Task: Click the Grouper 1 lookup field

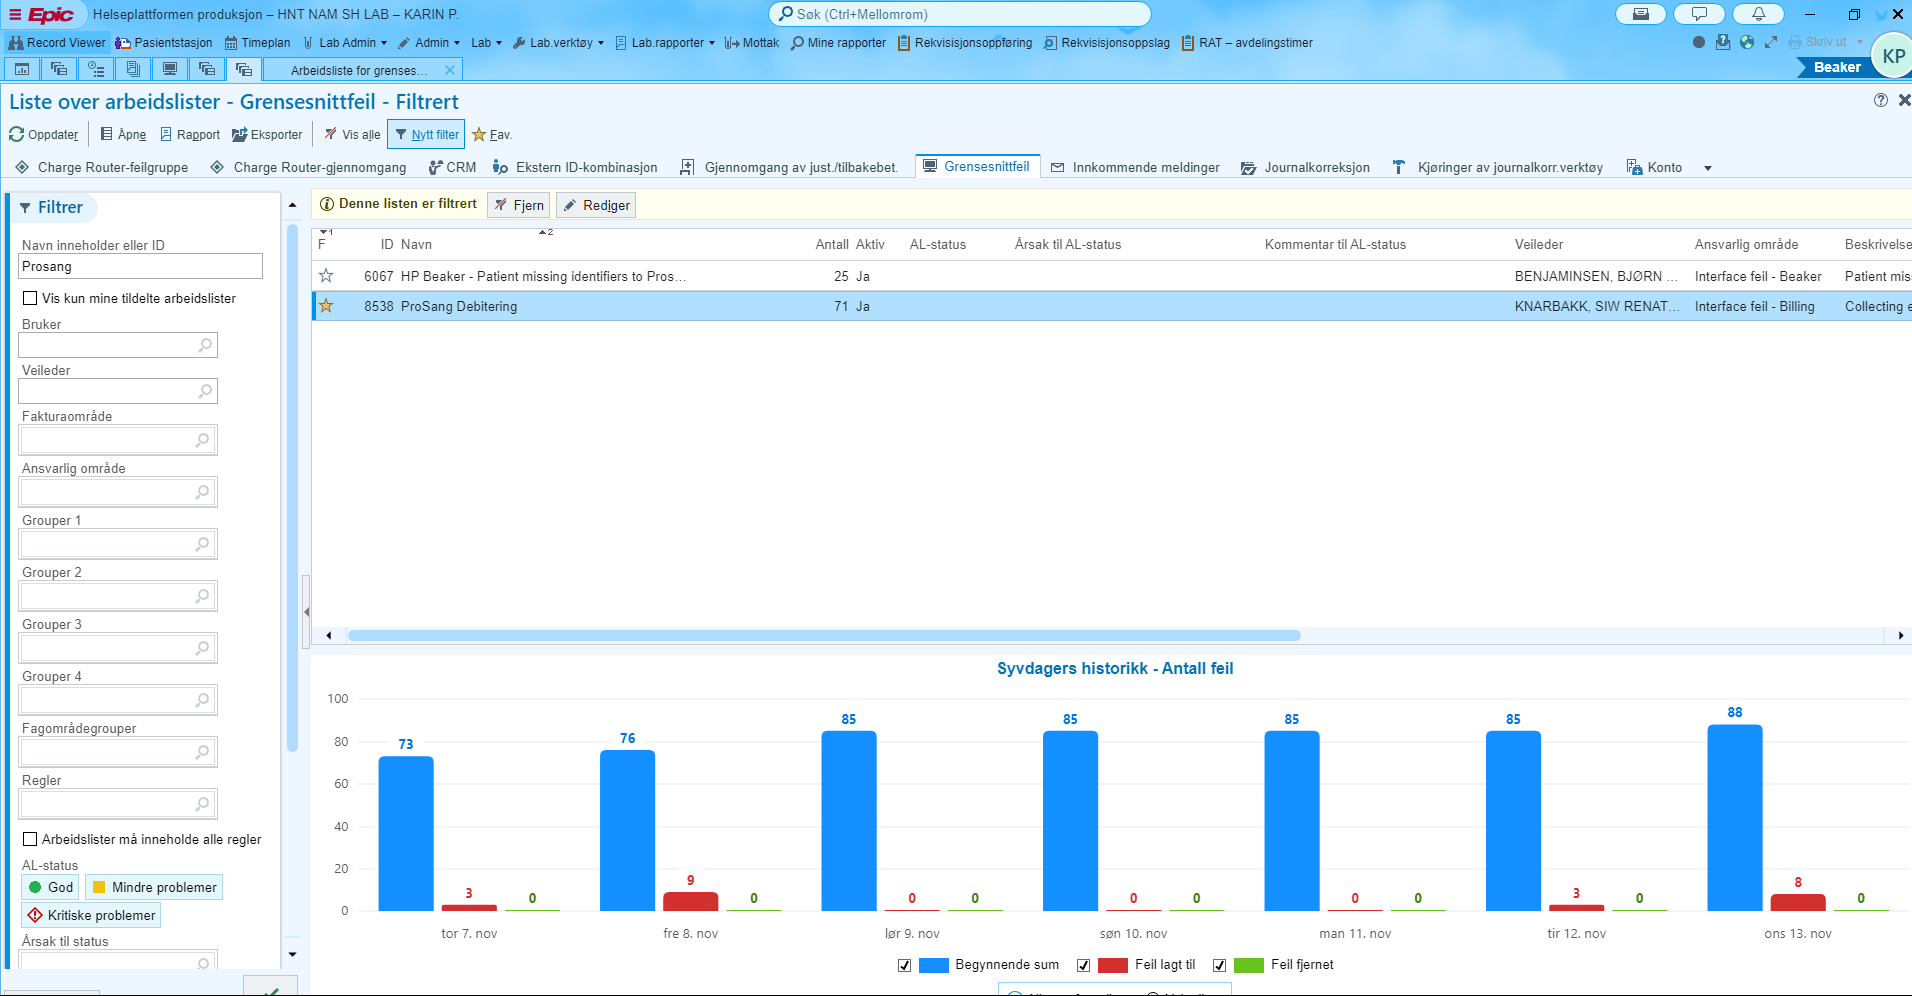Action: [x=118, y=544]
